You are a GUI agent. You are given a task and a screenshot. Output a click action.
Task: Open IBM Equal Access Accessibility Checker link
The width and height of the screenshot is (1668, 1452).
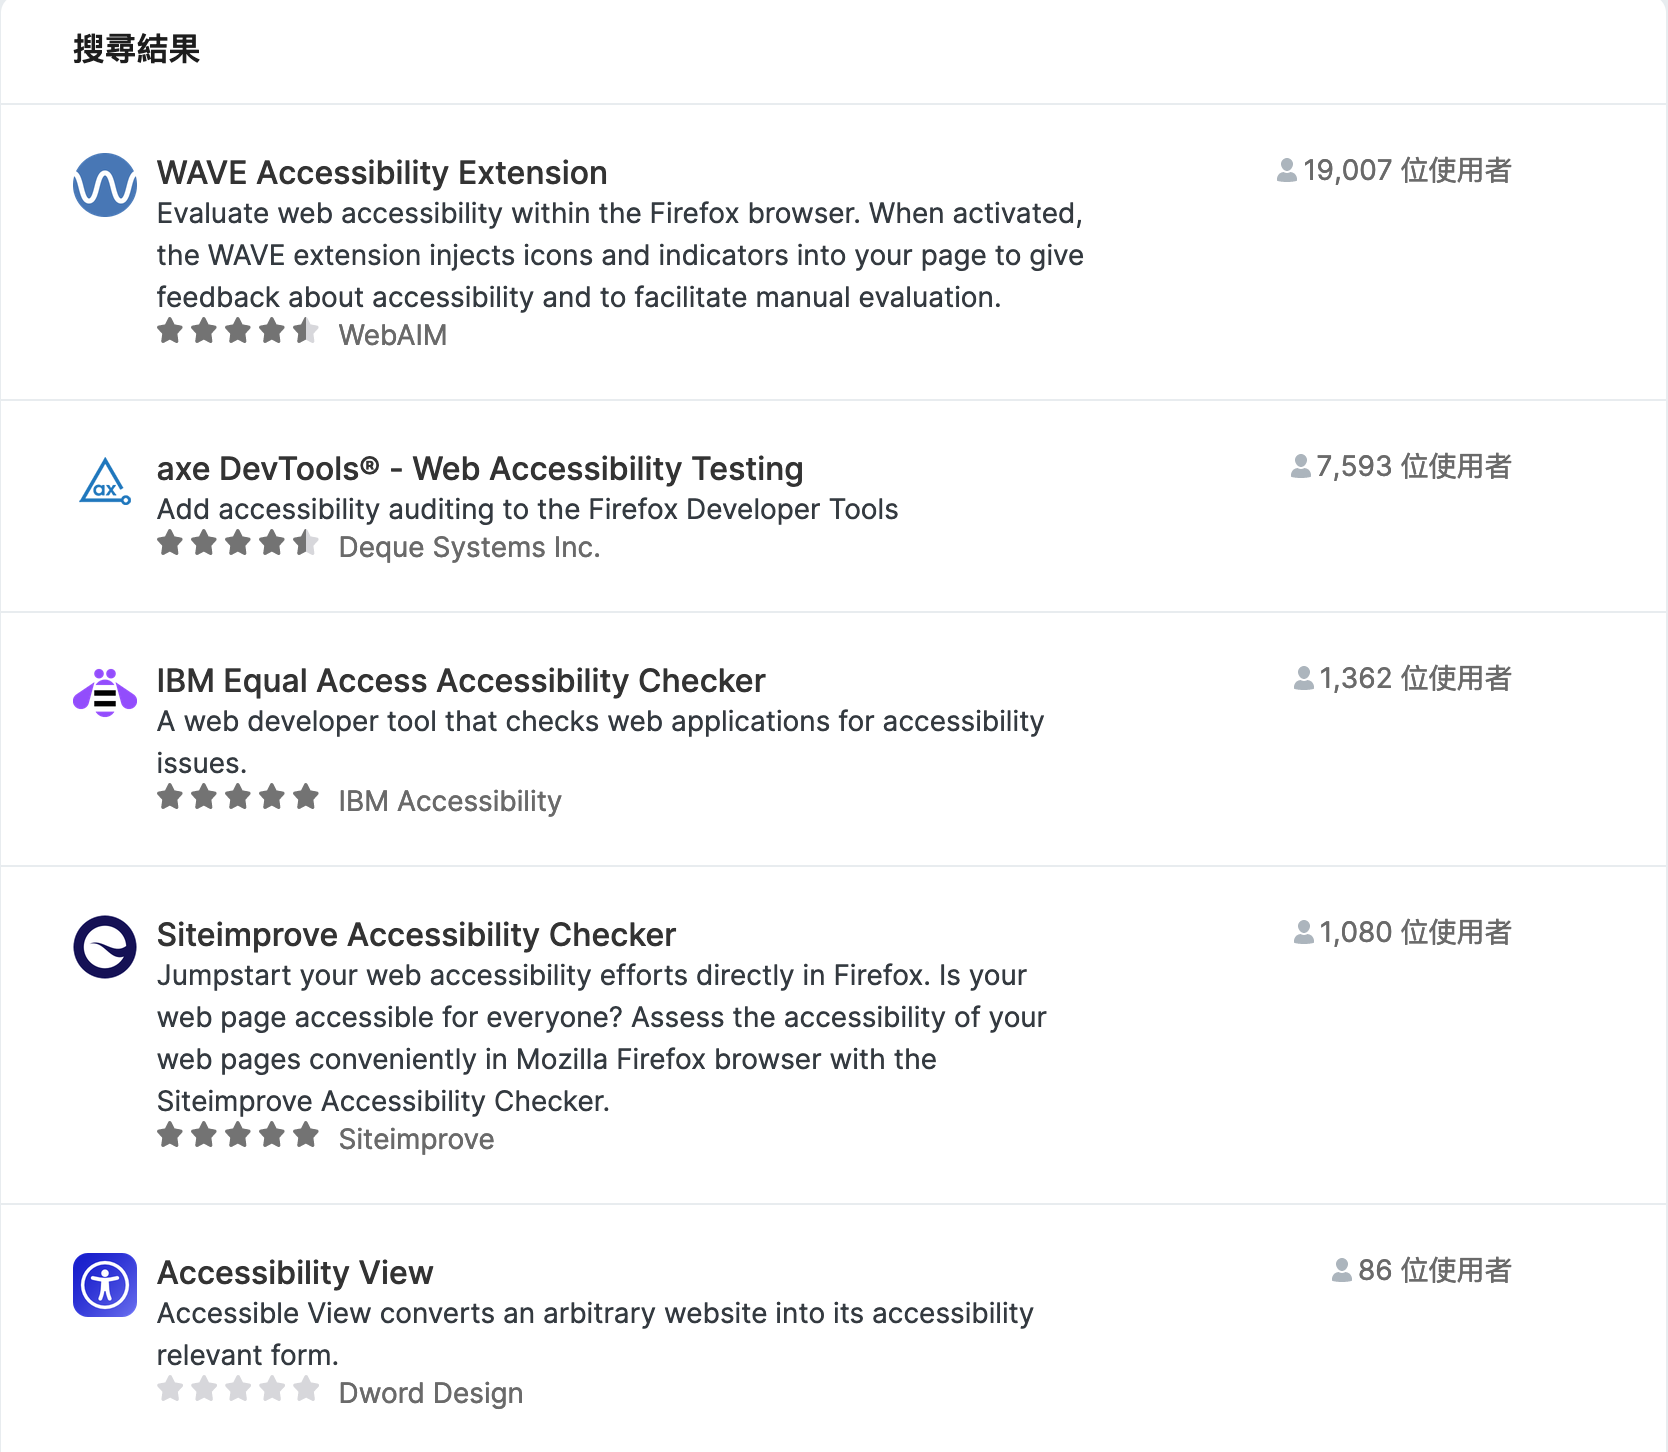(x=461, y=680)
